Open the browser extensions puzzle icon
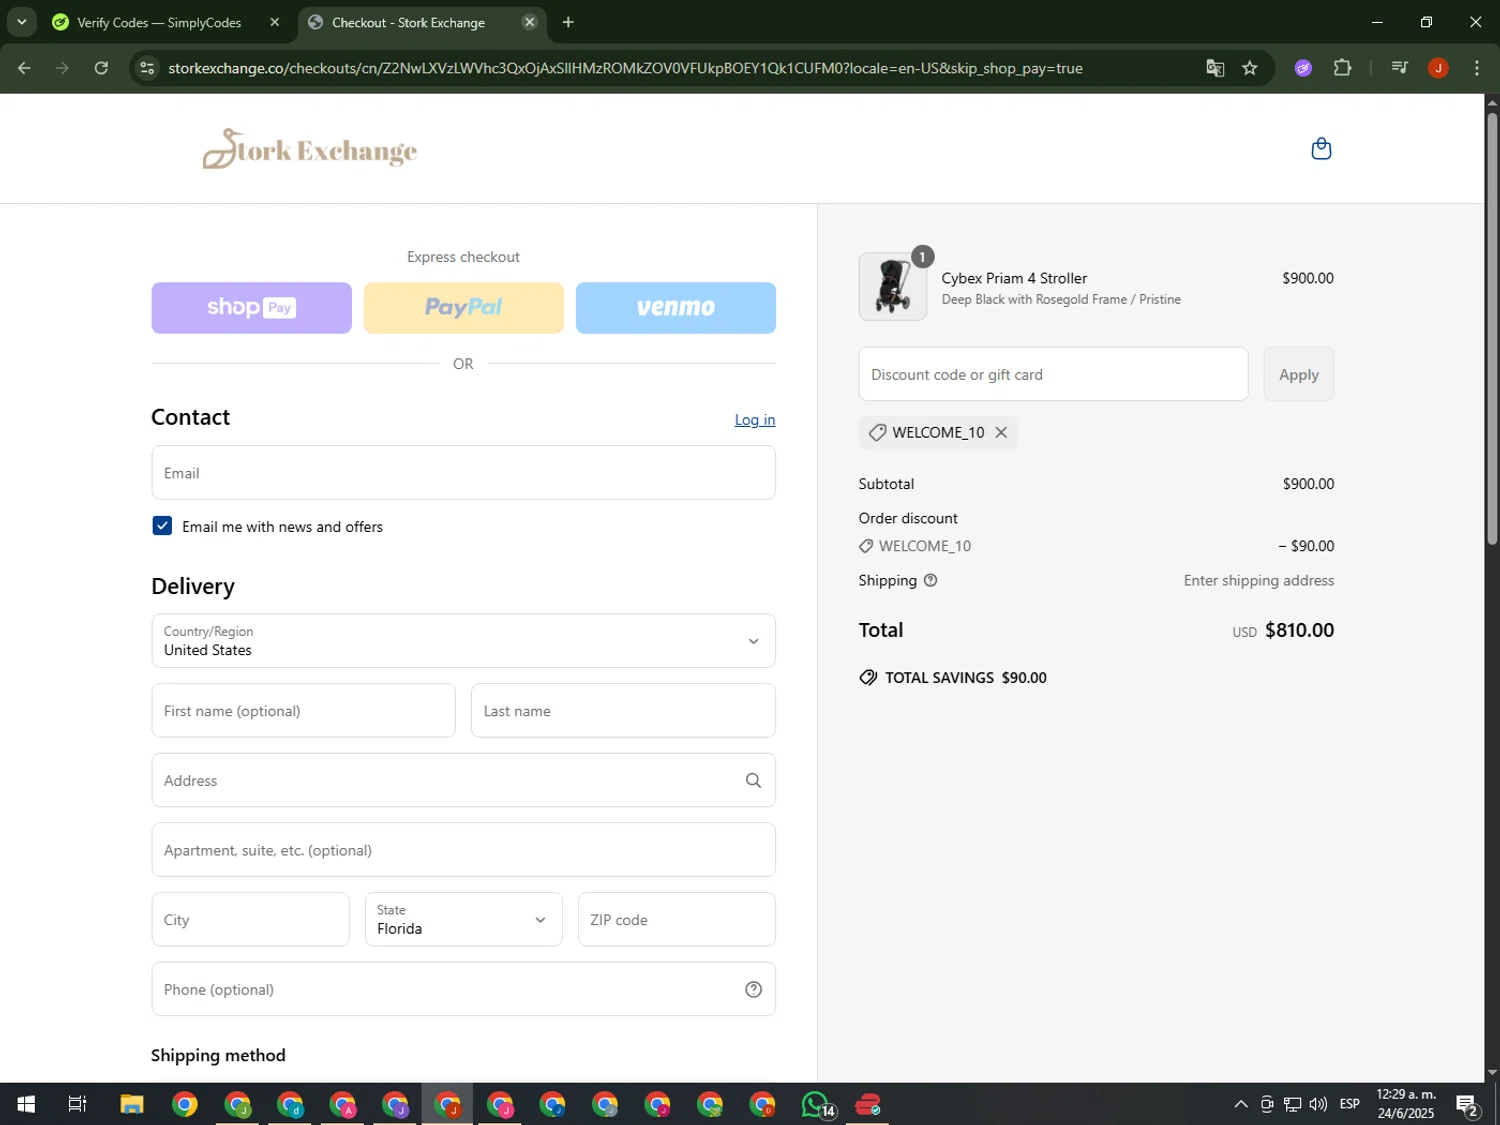Image resolution: width=1500 pixels, height=1125 pixels. pyautogui.click(x=1342, y=68)
